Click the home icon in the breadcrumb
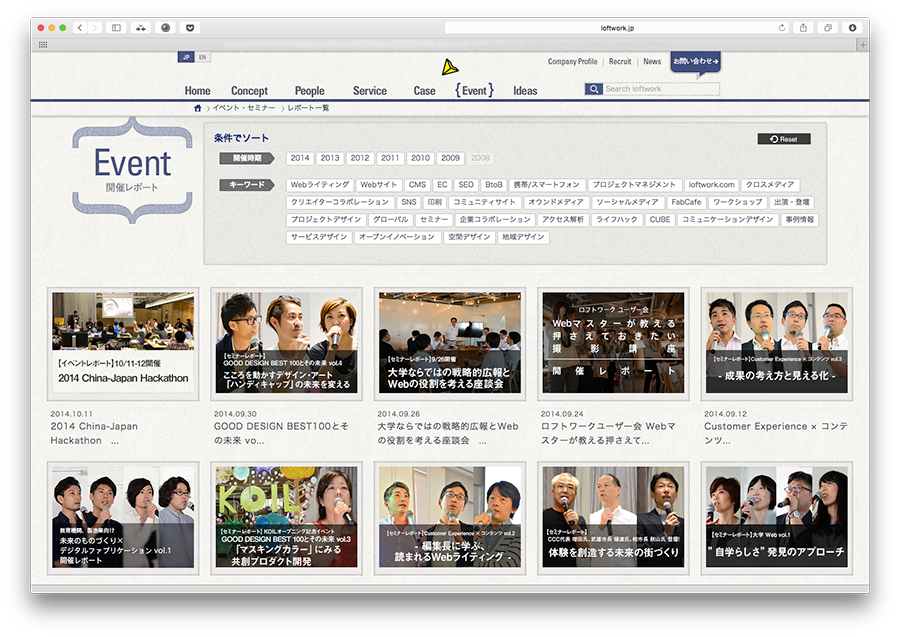This screenshot has width=900, height=637. 198,107
